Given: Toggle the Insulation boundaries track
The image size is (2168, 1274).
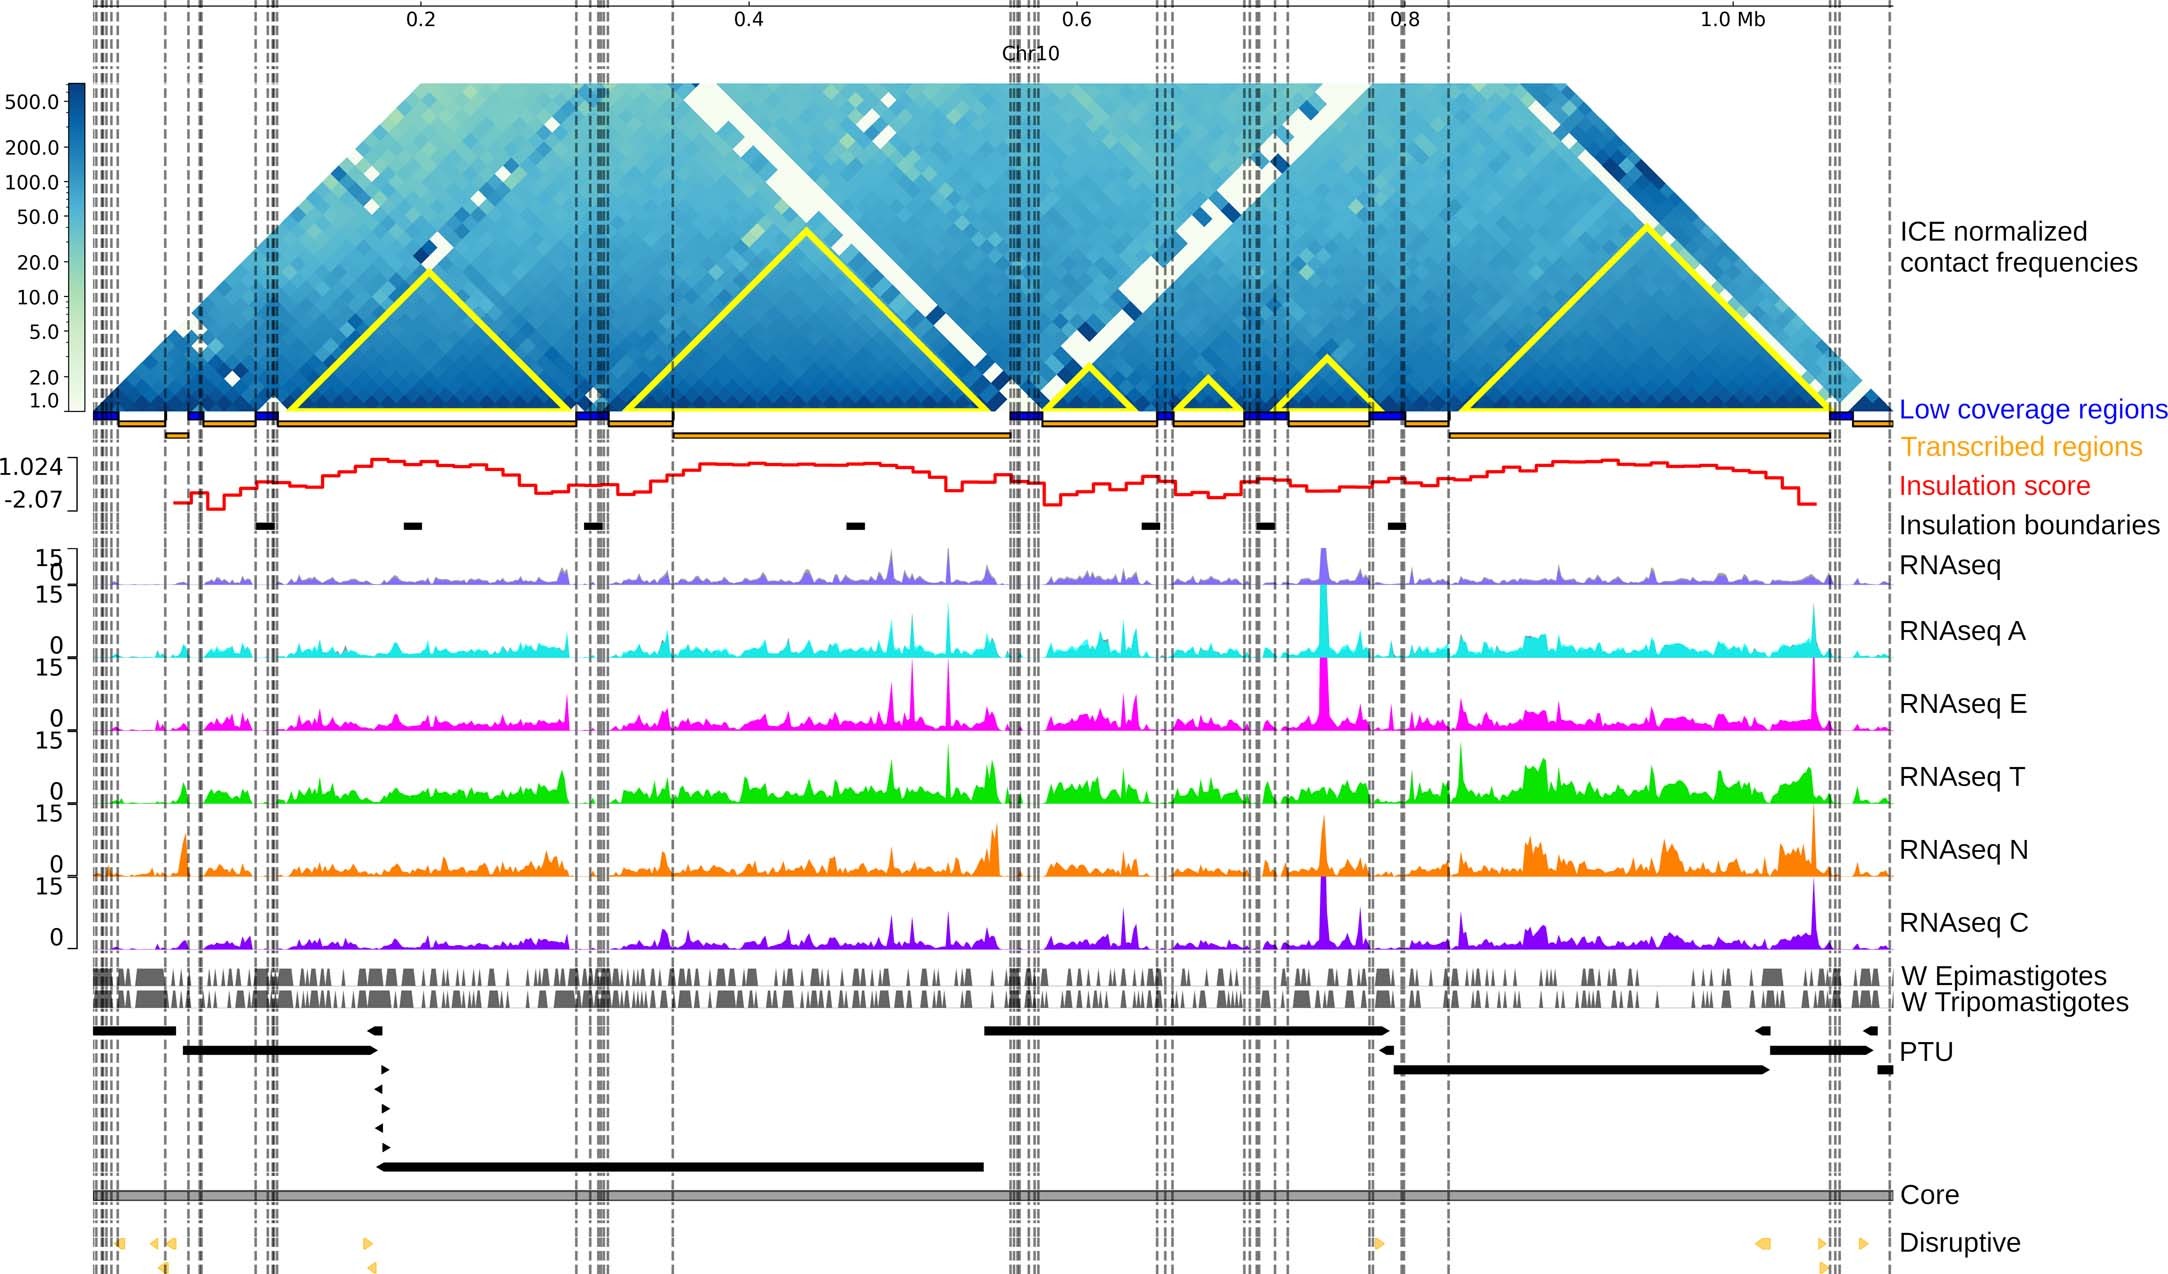Looking at the screenshot, I should pyautogui.click(x=2025, y=525).
